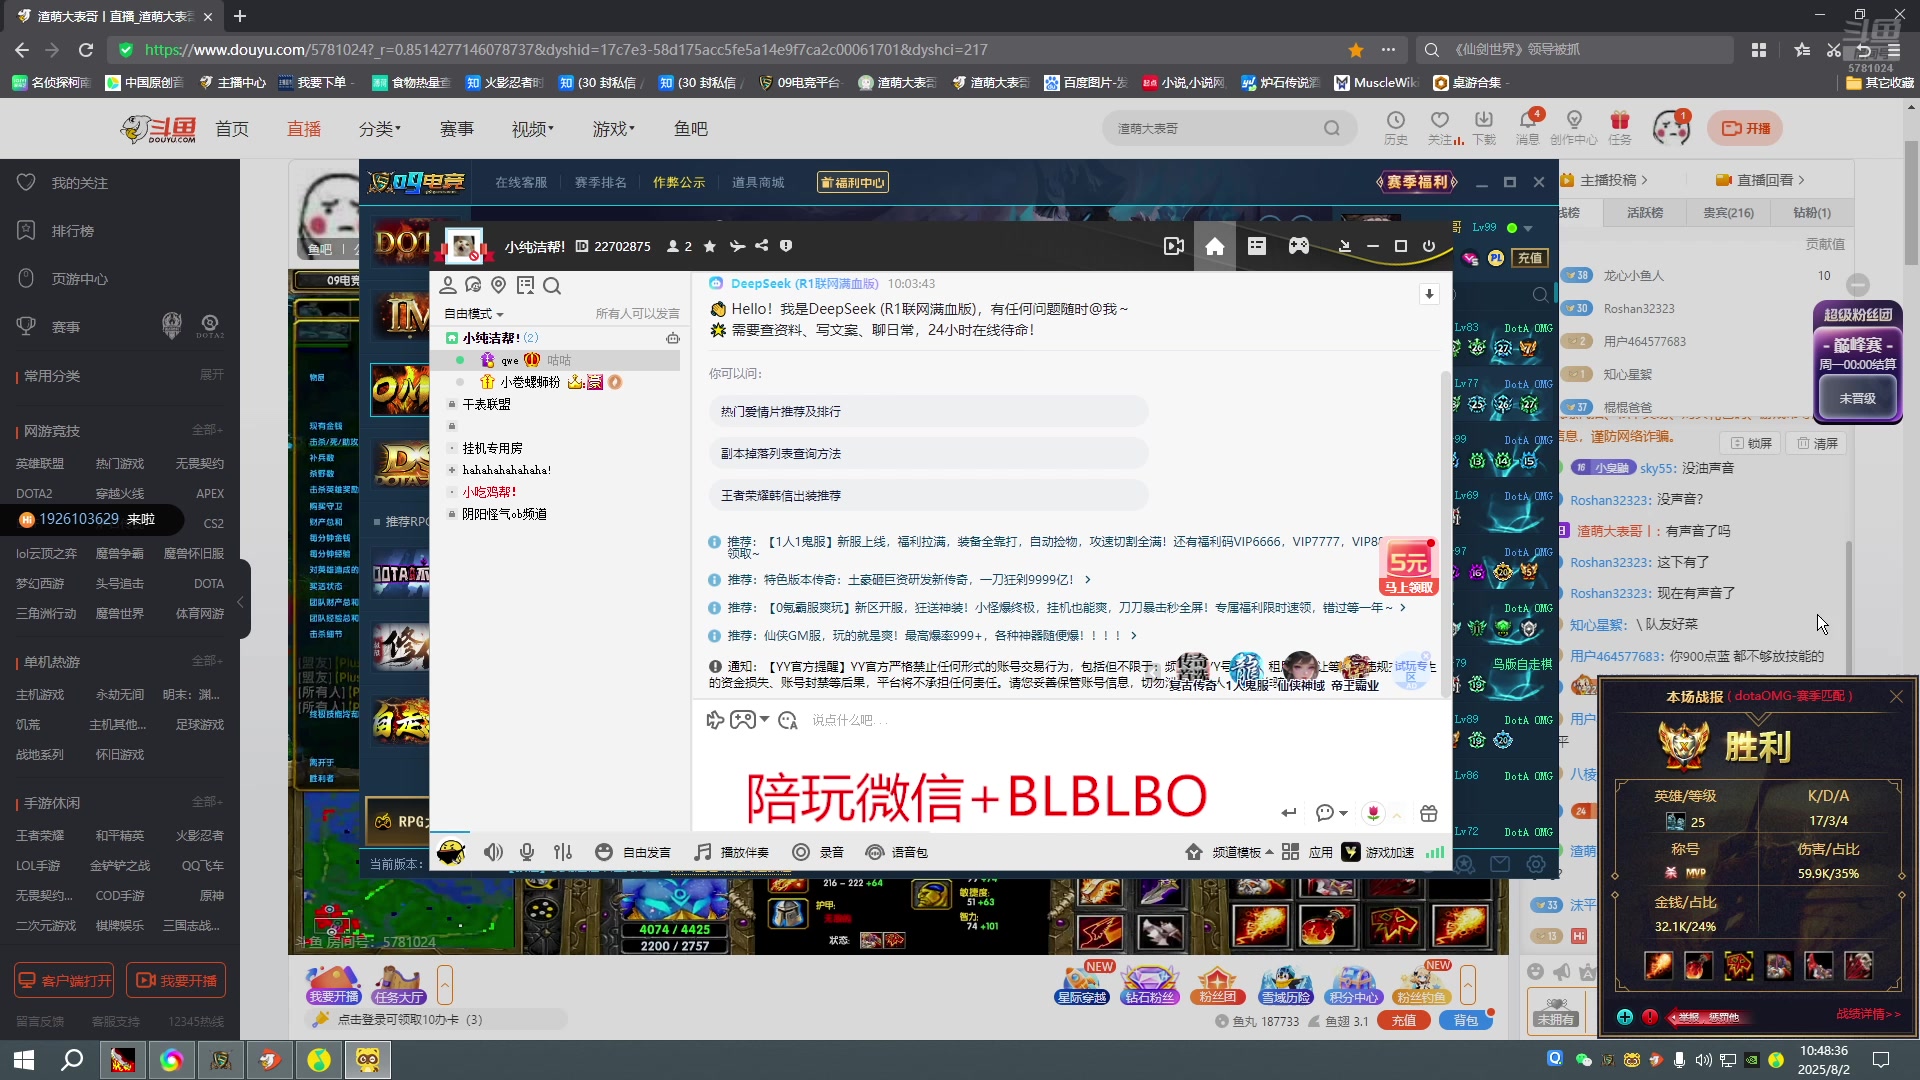Image resolution: width=1920 pixels, height=1080 pixels.
Task: Click the robot icon beside 小纯洁帮!
Action: (673, 338)
